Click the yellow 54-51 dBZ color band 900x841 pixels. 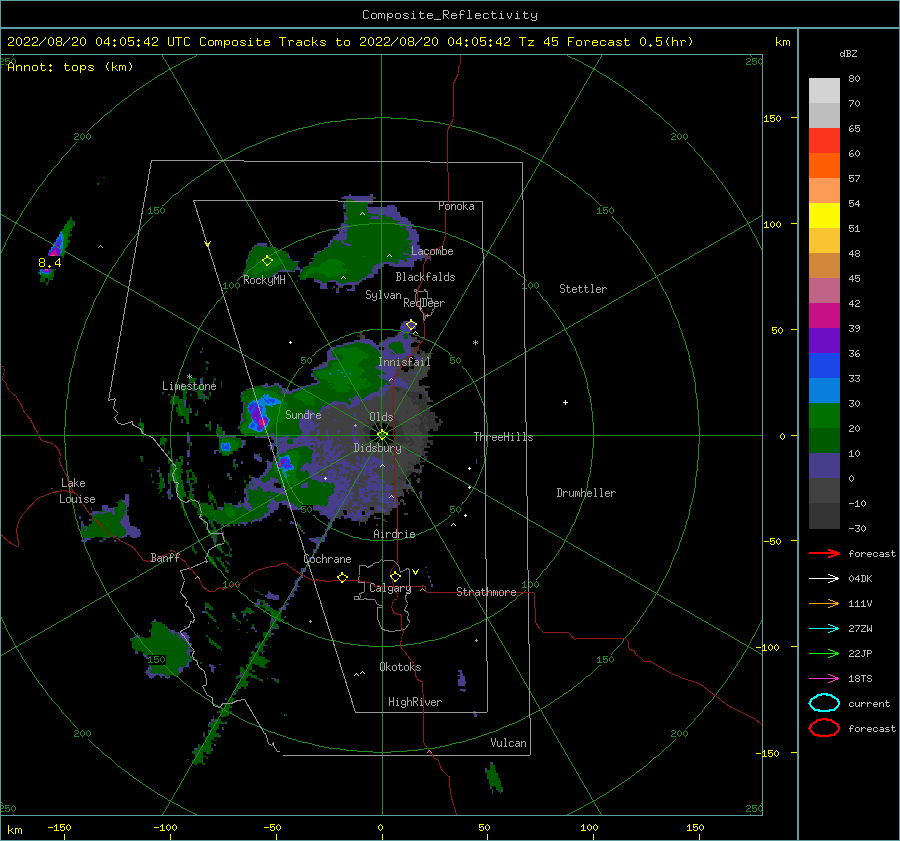click(x=824, y=215)
